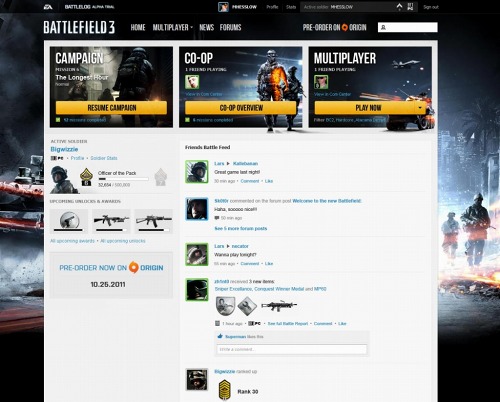Screen dimensions: 500x402
Task: Click the speech bubble icon on forum post
Action: (217, 218)
